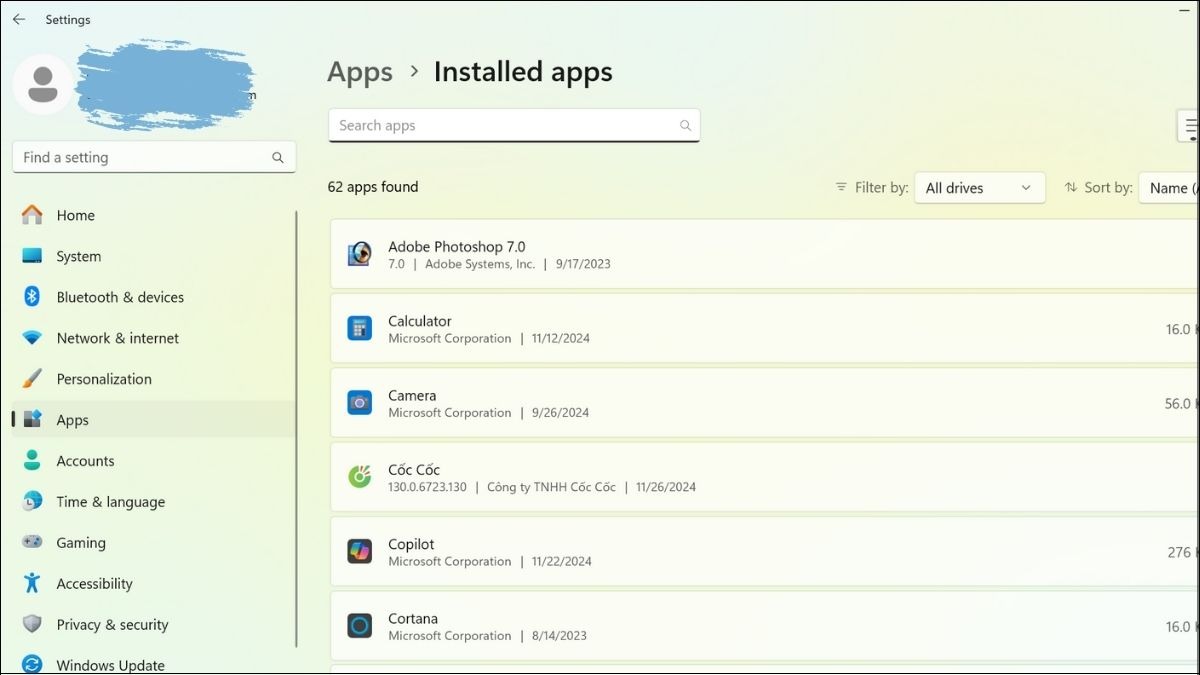Open the All drives filter dropdown
Viewport: 1200px width, 675px height.
coord(980,188)
